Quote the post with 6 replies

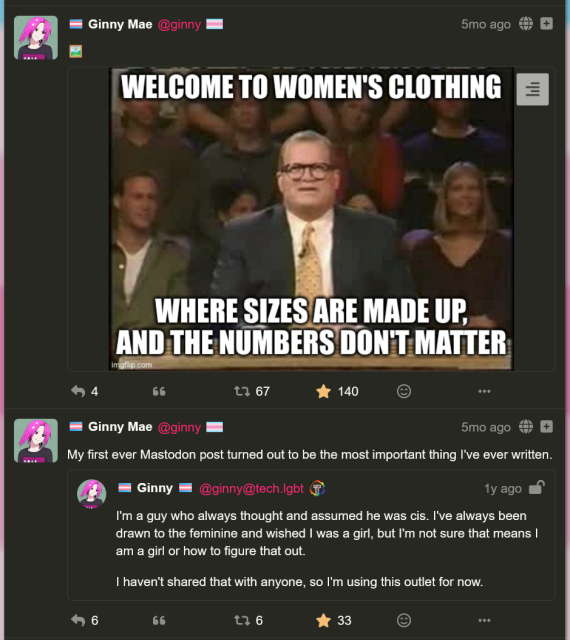coord(159,621)
